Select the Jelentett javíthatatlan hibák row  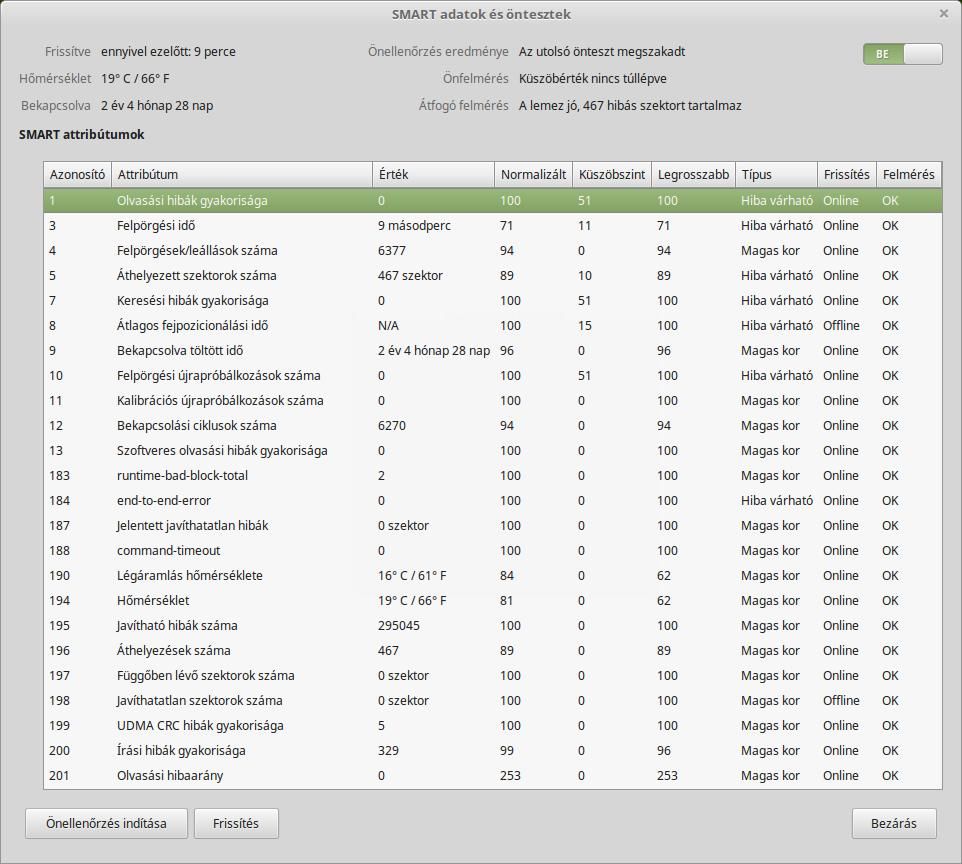[493, 526]
